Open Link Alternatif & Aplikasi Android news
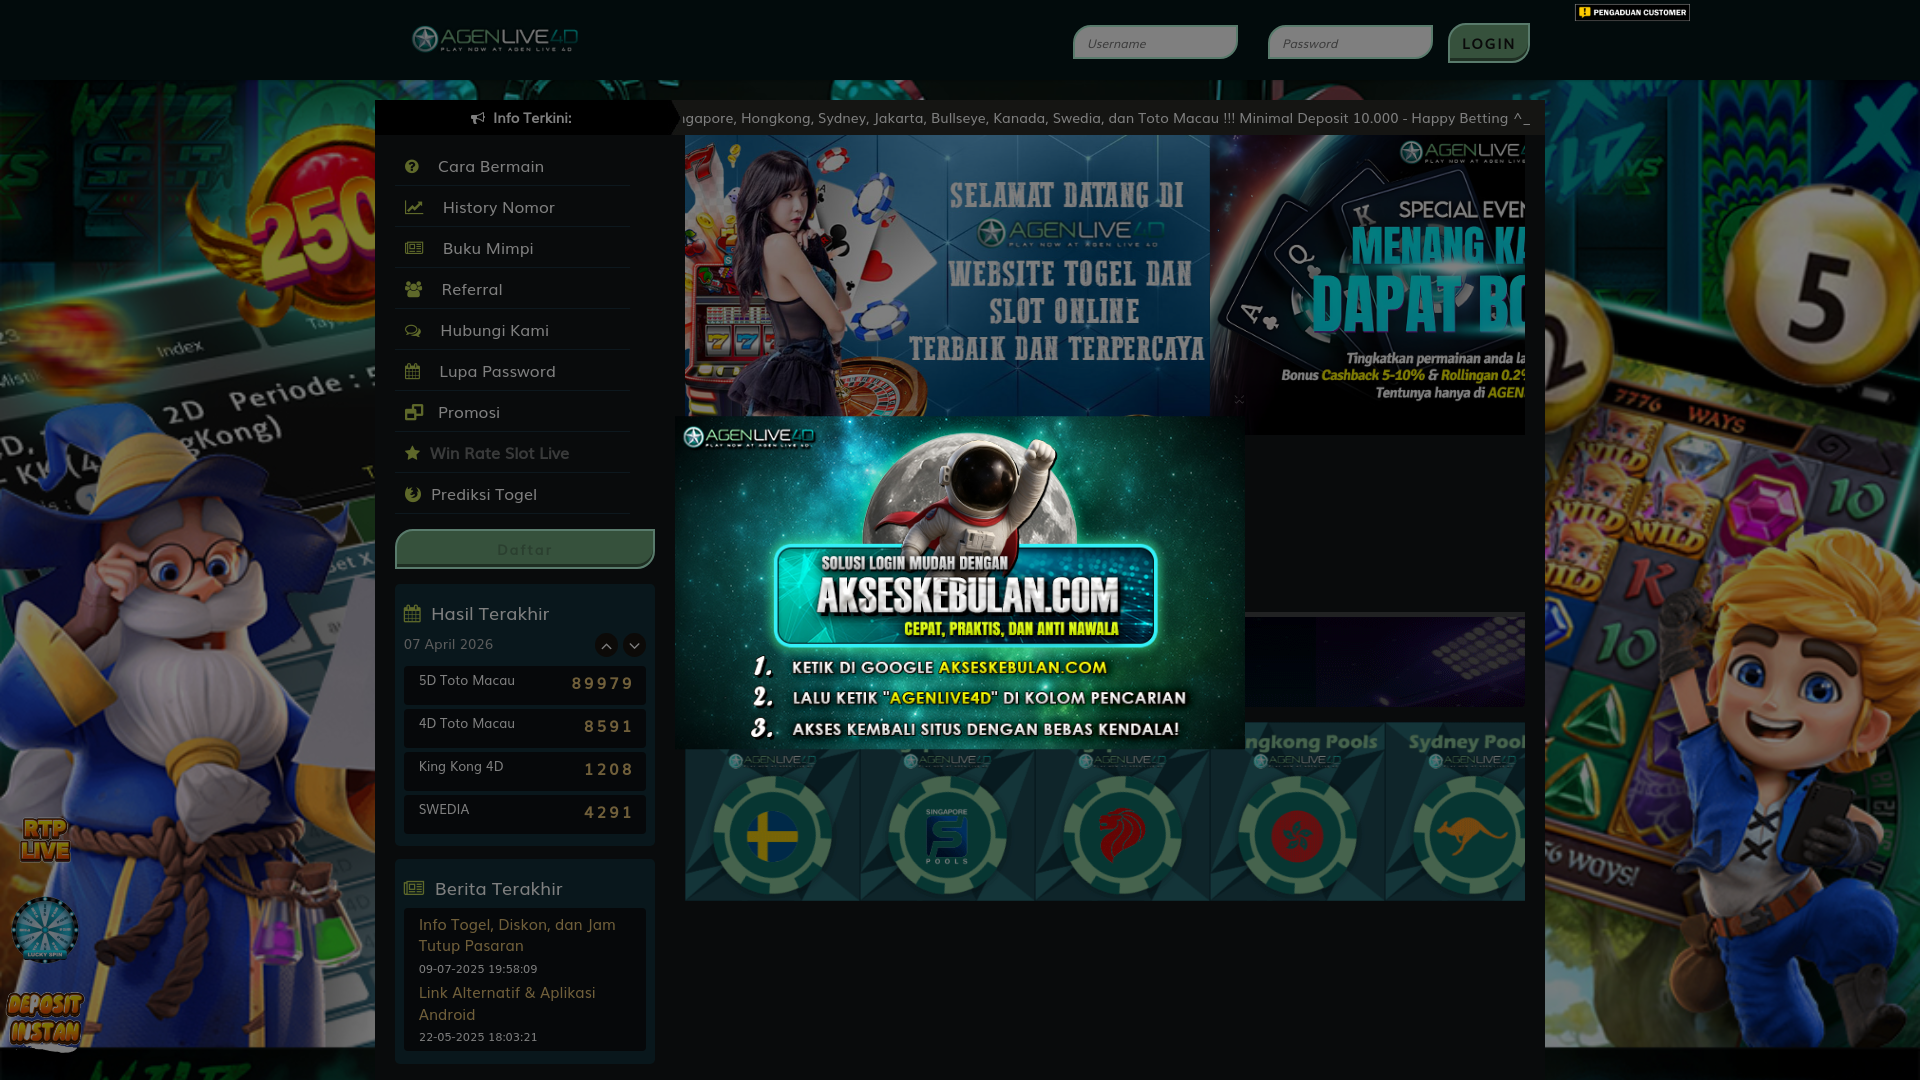 pyautogui.click(x=507, y=1003)
